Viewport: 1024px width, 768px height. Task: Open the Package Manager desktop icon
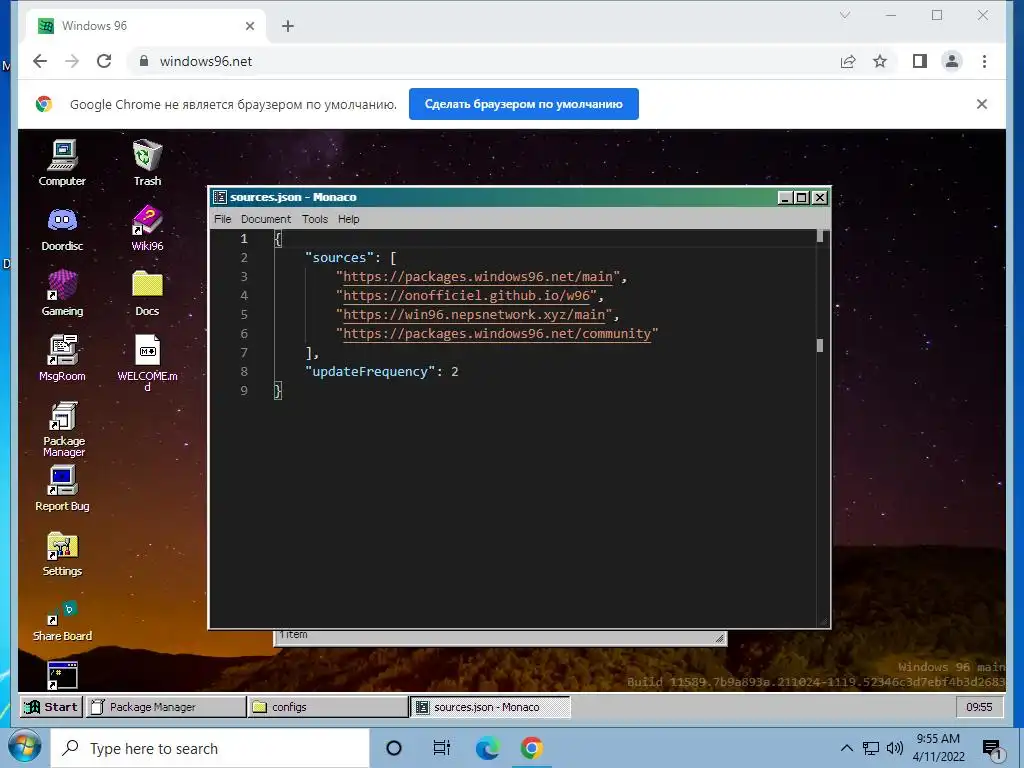click(x=63, y=429)
